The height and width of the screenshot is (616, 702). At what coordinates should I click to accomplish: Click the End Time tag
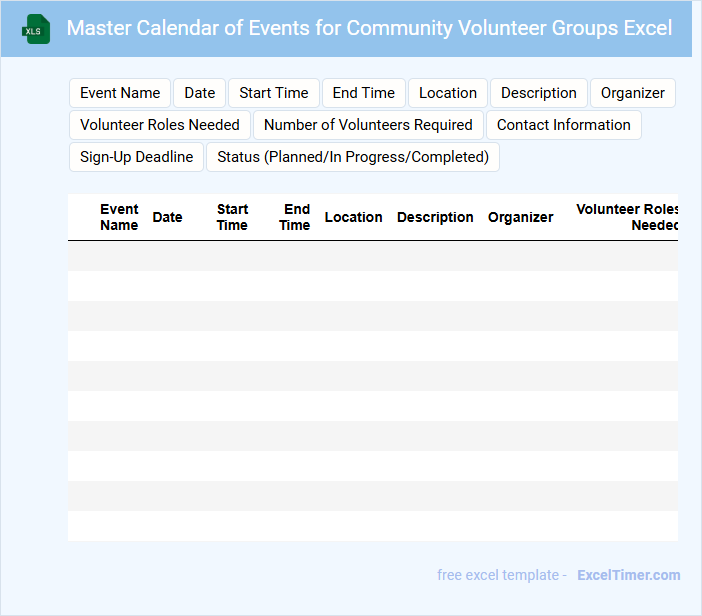coord(364,93)
